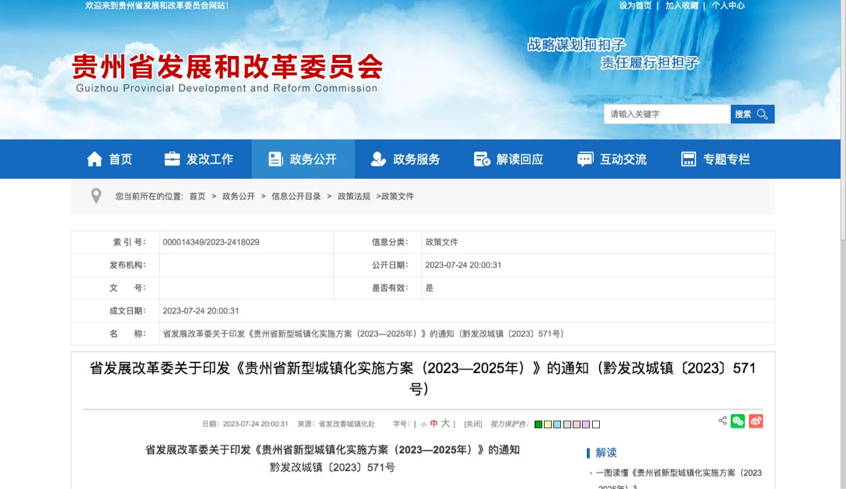Screen dimensions: 846x489
Task: Click the briefcase icon for 发改工作
Action: click(x=172, y=159)
